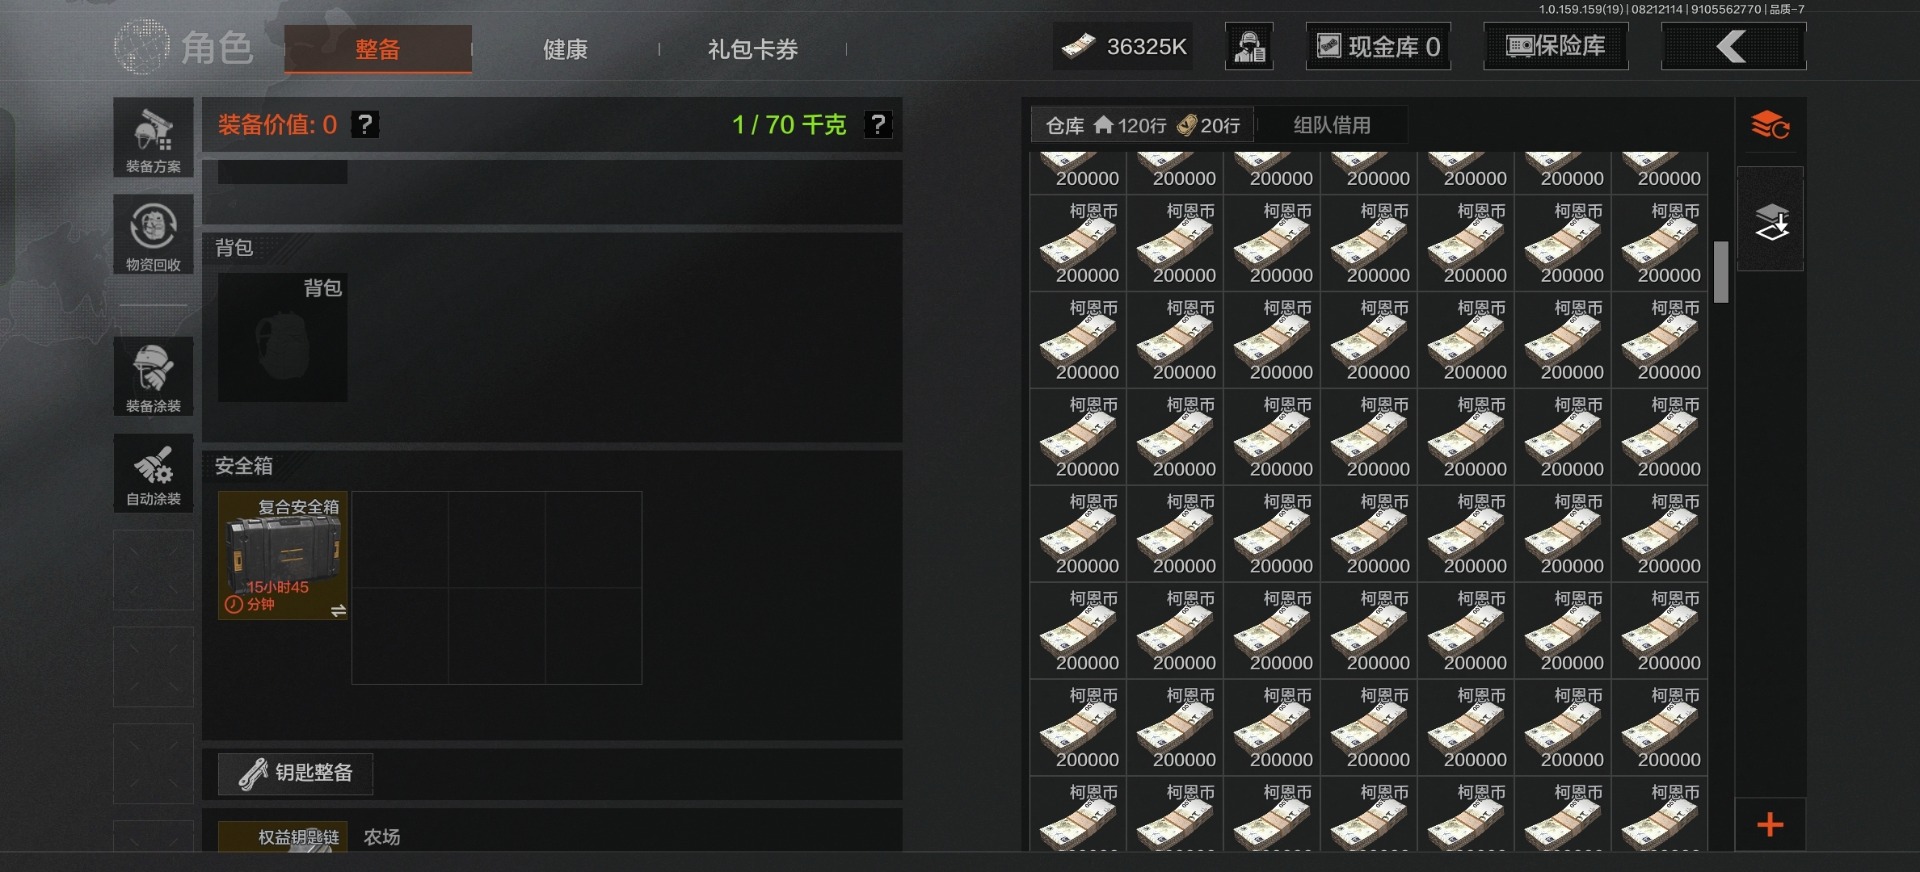Click question mark next to weight 1/70
Image resolution: width=1920 pixels, height=872 pixels.
pyautogui.click(x=878, y=124)
